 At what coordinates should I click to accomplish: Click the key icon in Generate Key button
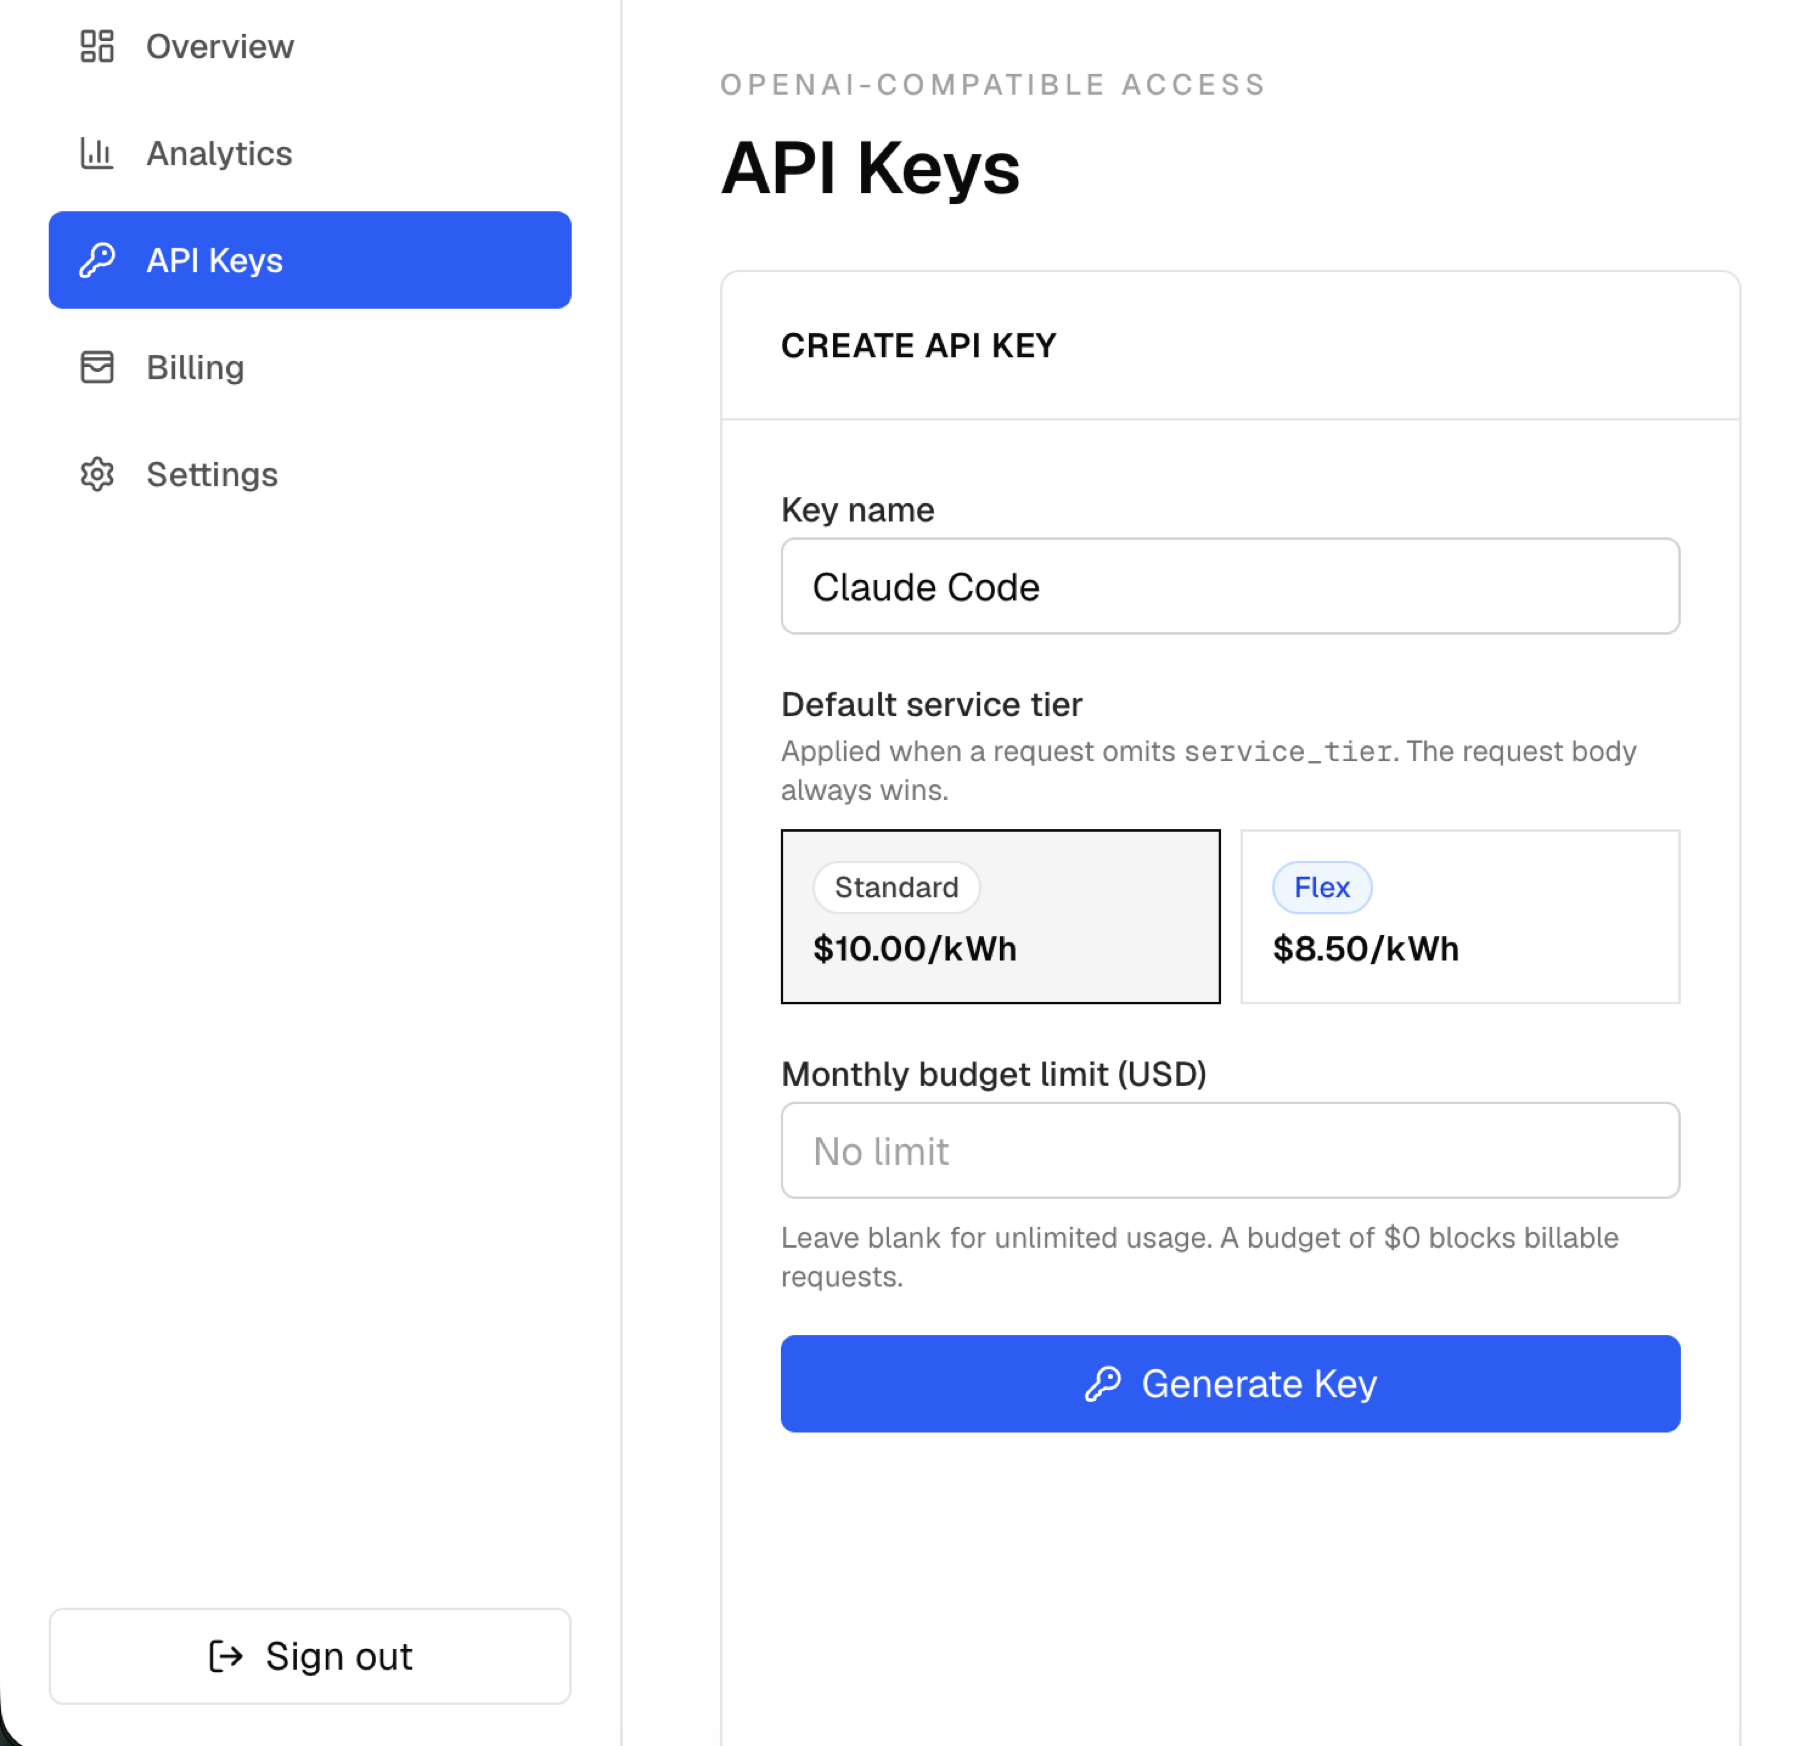[1103, 1384]
